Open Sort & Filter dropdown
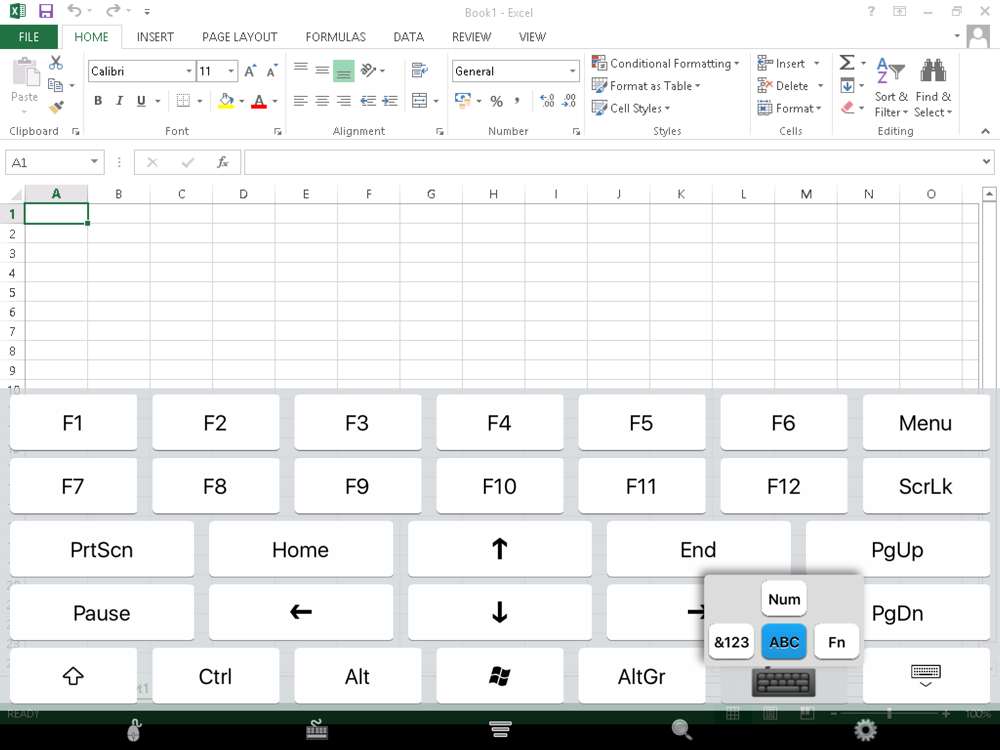 click(x=891, y=89)
